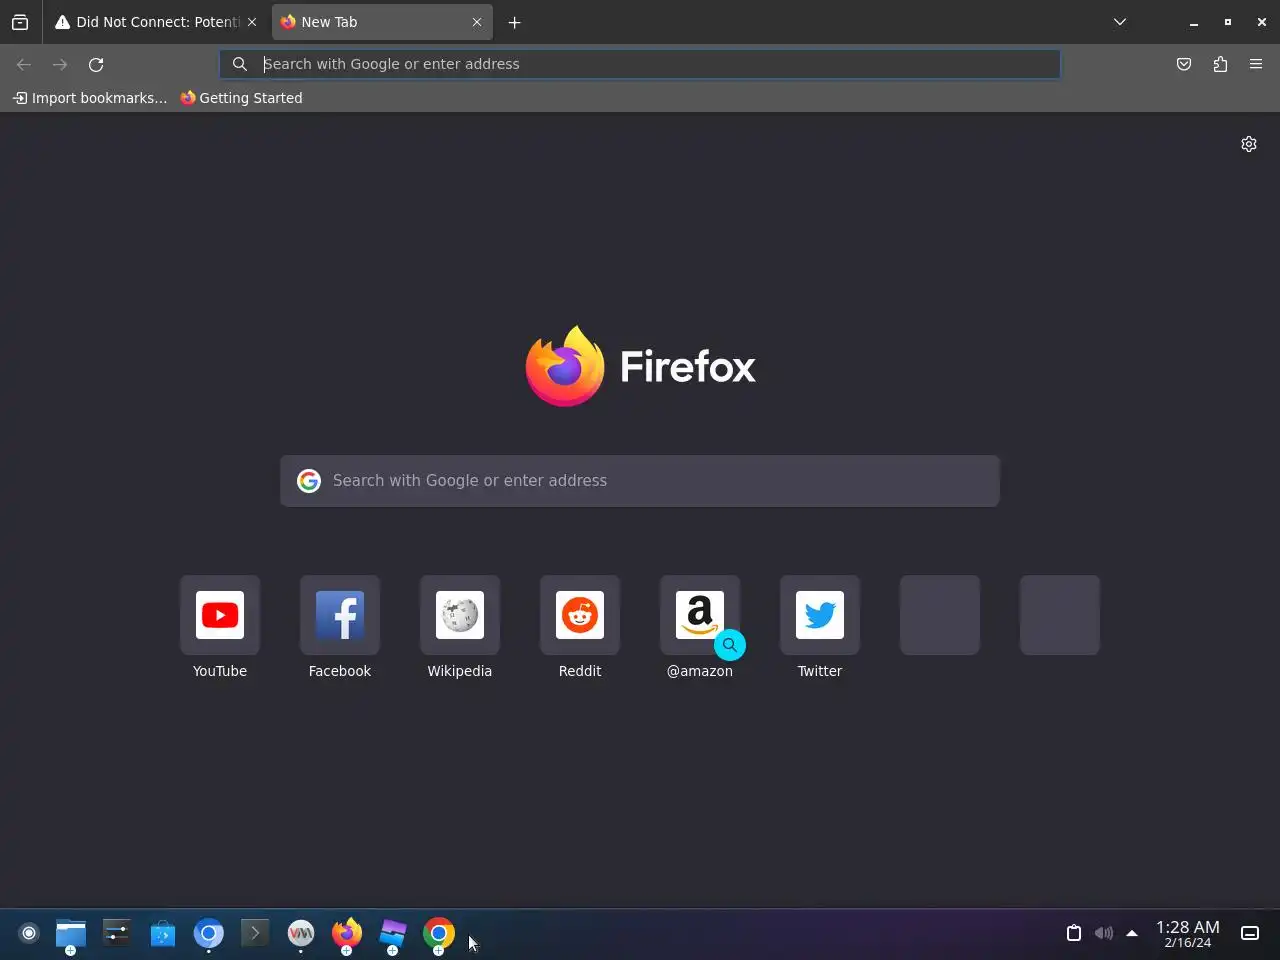Open the purple layered app in taskbar

pyautogui.click(x=393, y=934)
